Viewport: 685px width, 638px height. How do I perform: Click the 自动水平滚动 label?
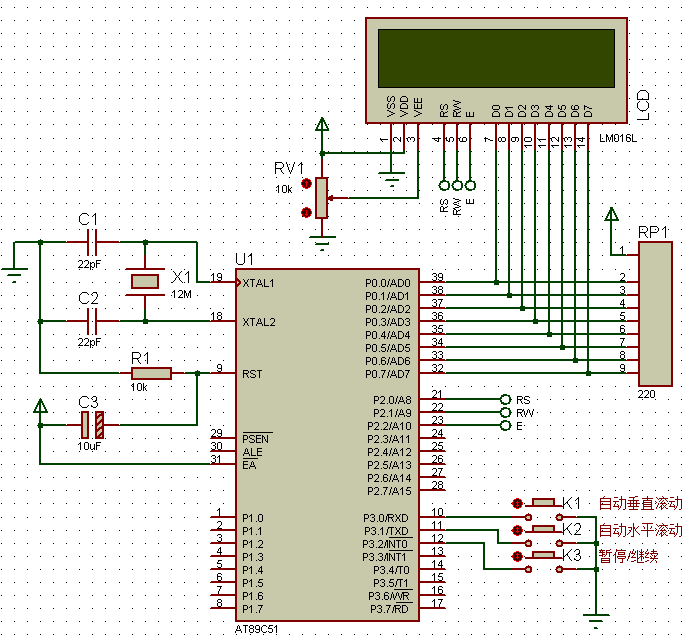[640, 530]
